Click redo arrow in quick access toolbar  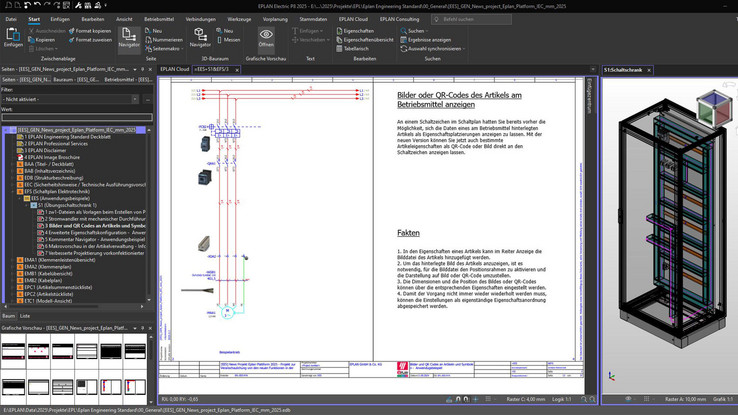pyautogui.click(x=47, y=5)
